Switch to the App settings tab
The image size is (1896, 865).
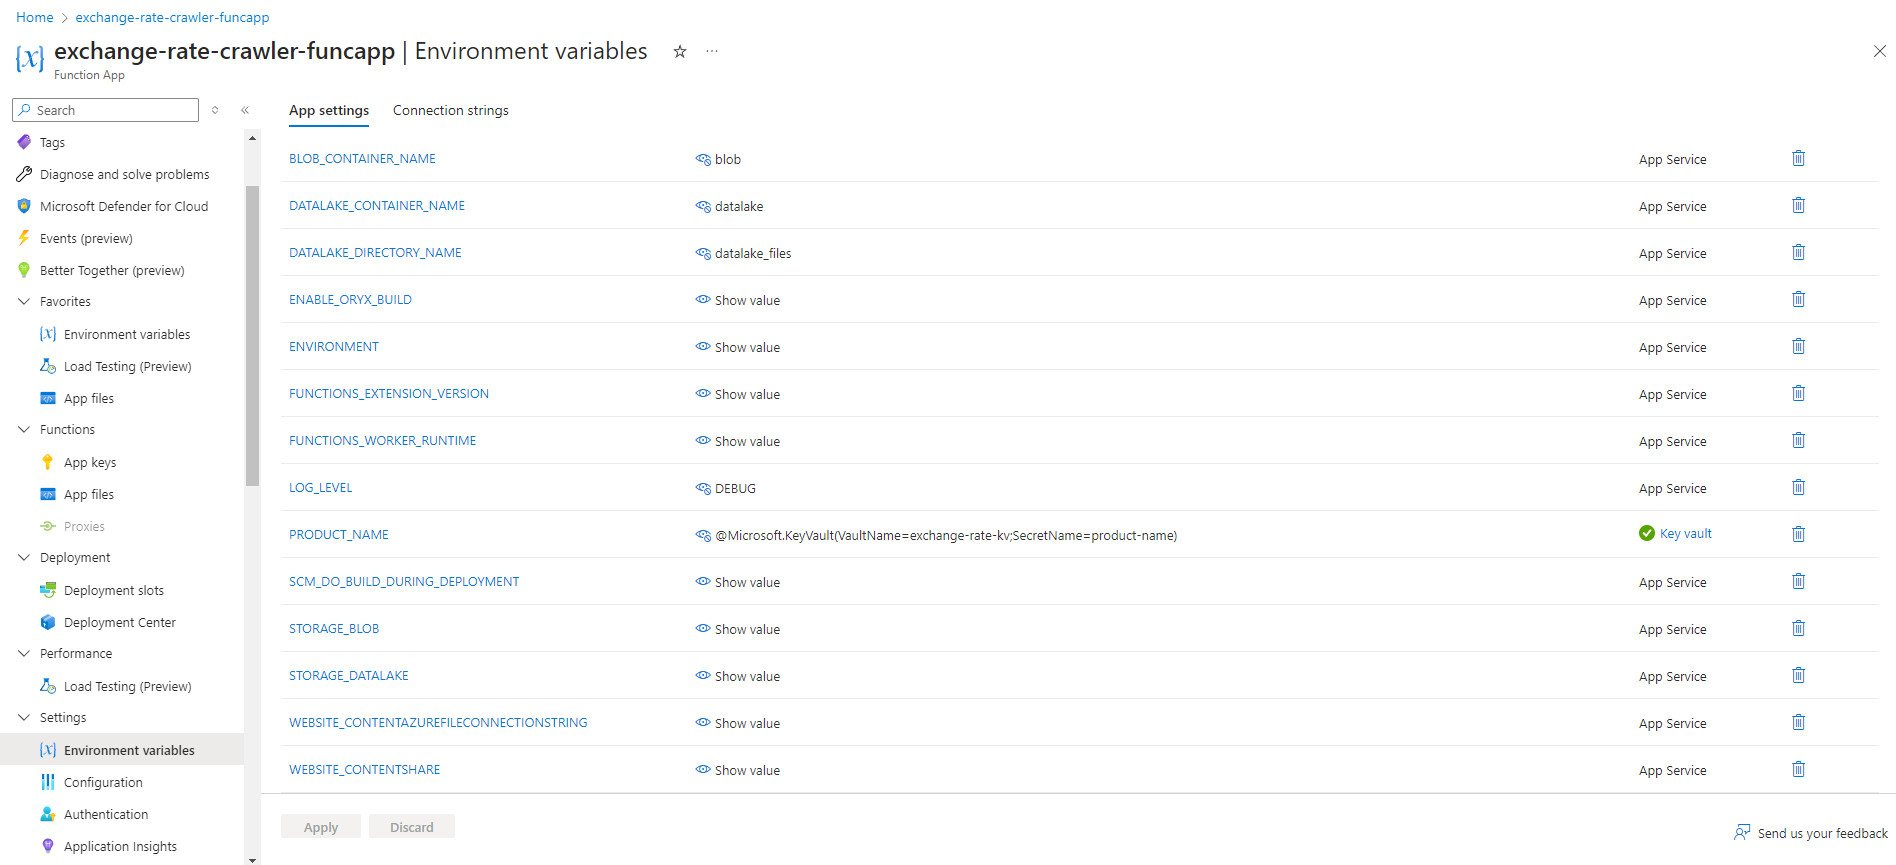click(329, 110)
